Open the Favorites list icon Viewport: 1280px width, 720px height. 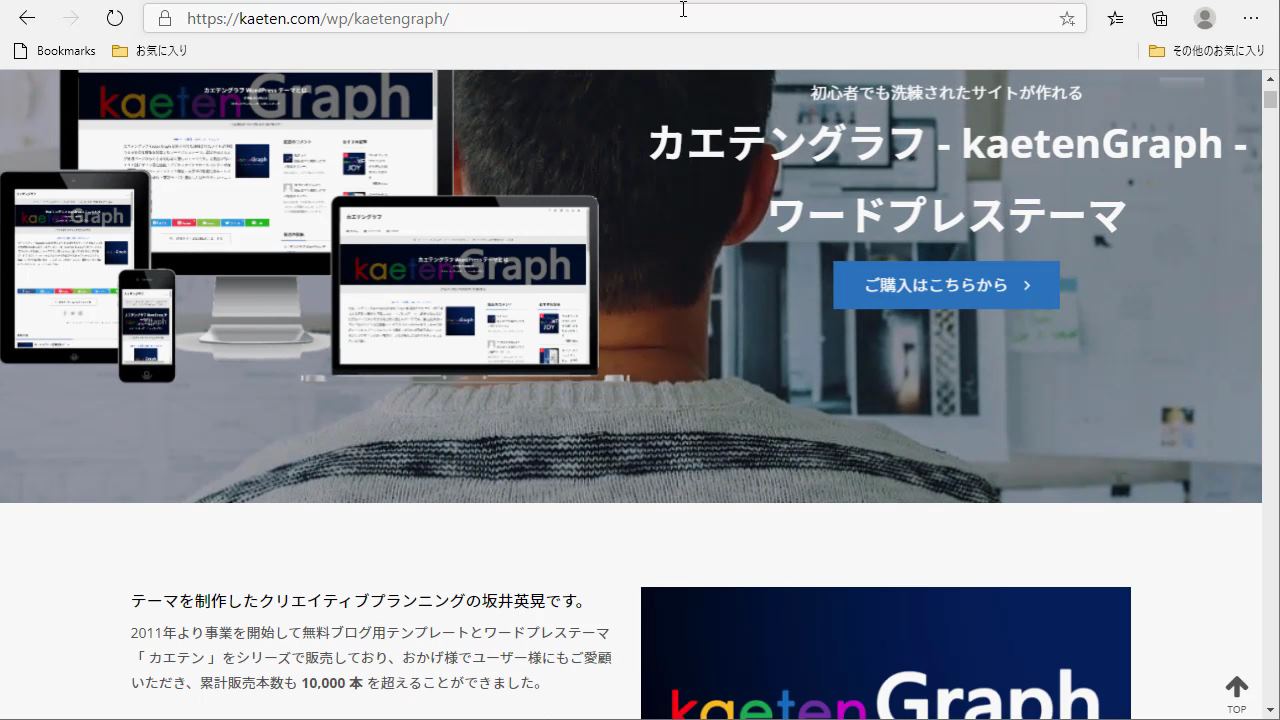[1116, 18]
